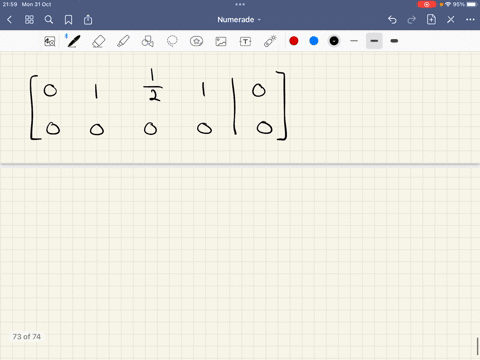Screen dimensions: 480x360
Task: Redo the last undone action
Action: (x=412, y=20)
